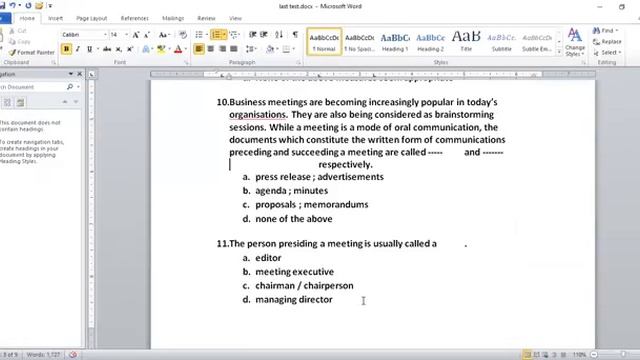Click Redo in Quick Access Toolbar
This screenshot has height=360, width=640.
tap(28, 6)
